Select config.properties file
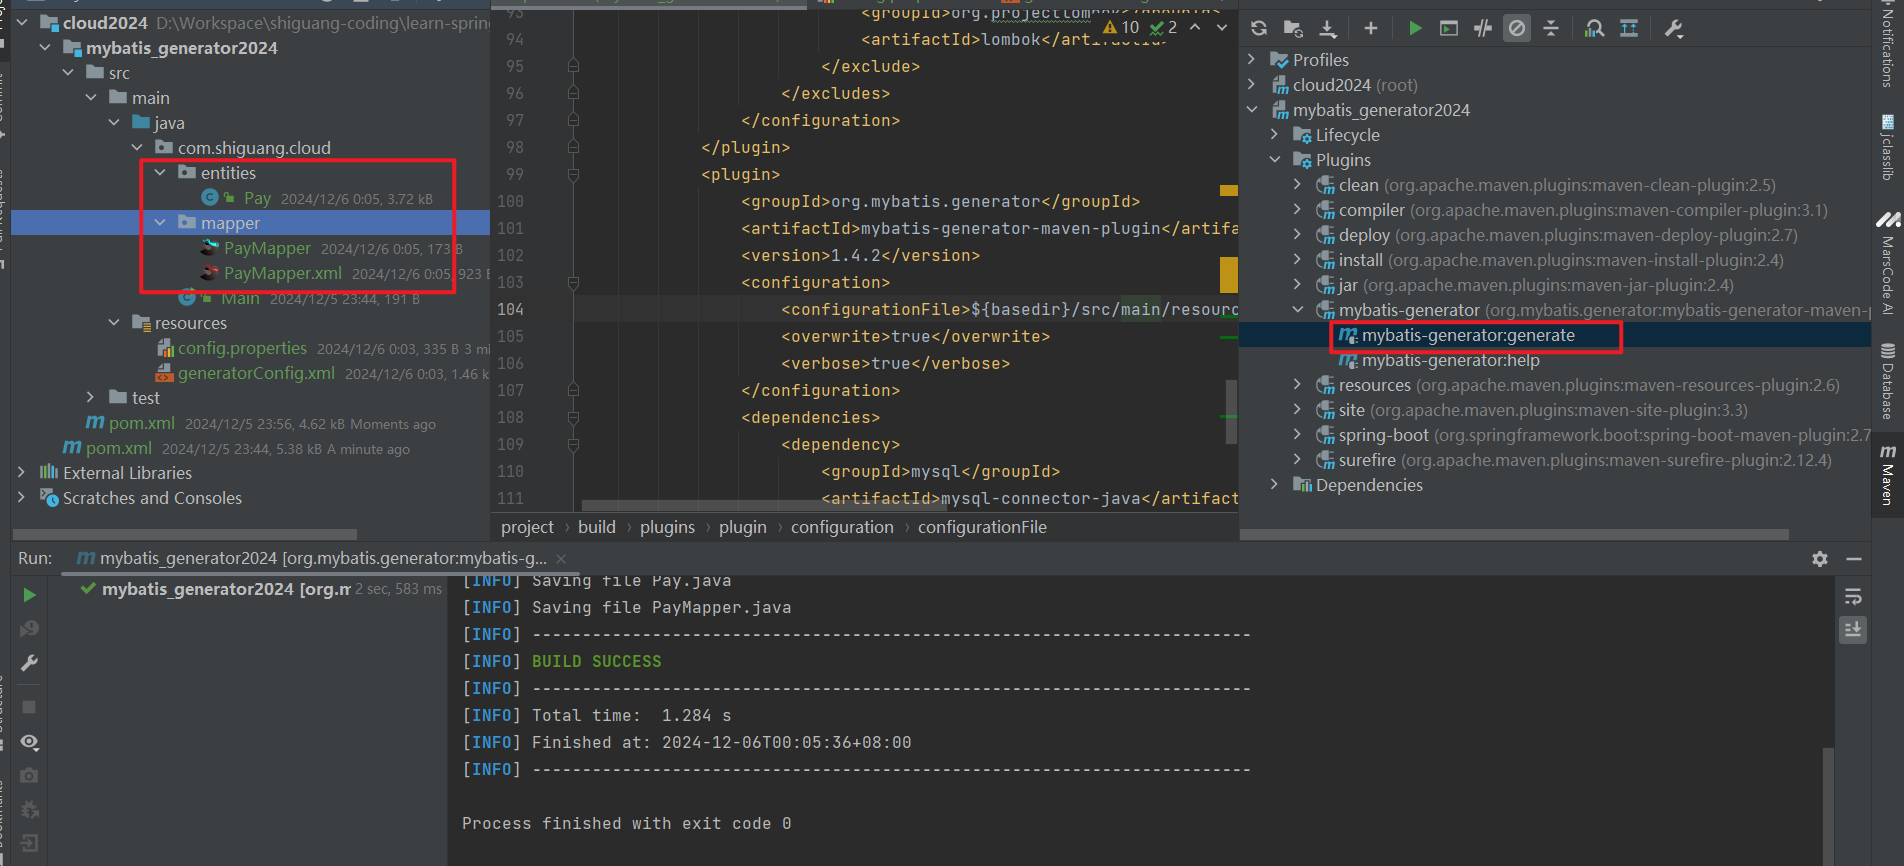Screen dimensions: 1904x866 242,348
